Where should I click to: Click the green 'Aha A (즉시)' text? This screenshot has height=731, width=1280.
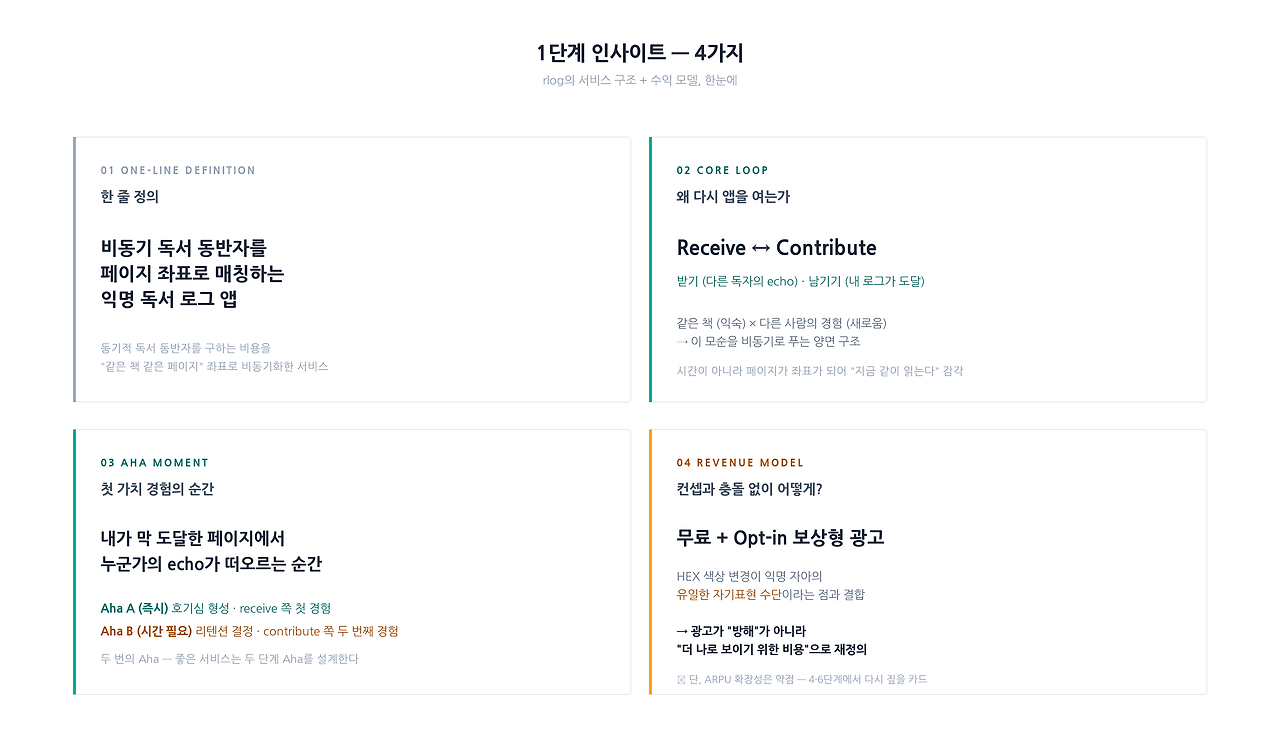pos(135,608)
